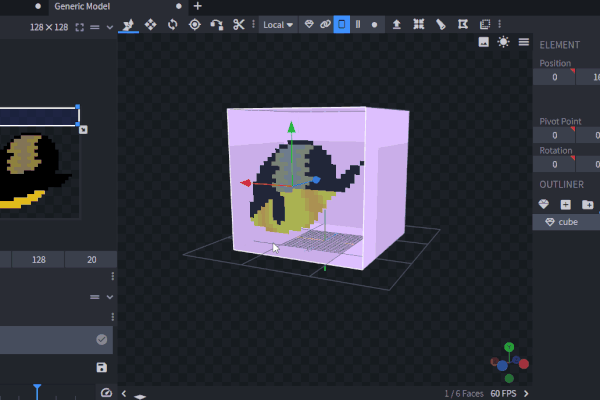Click the save texture icon
Screen dimensions: 600x400
102,368
